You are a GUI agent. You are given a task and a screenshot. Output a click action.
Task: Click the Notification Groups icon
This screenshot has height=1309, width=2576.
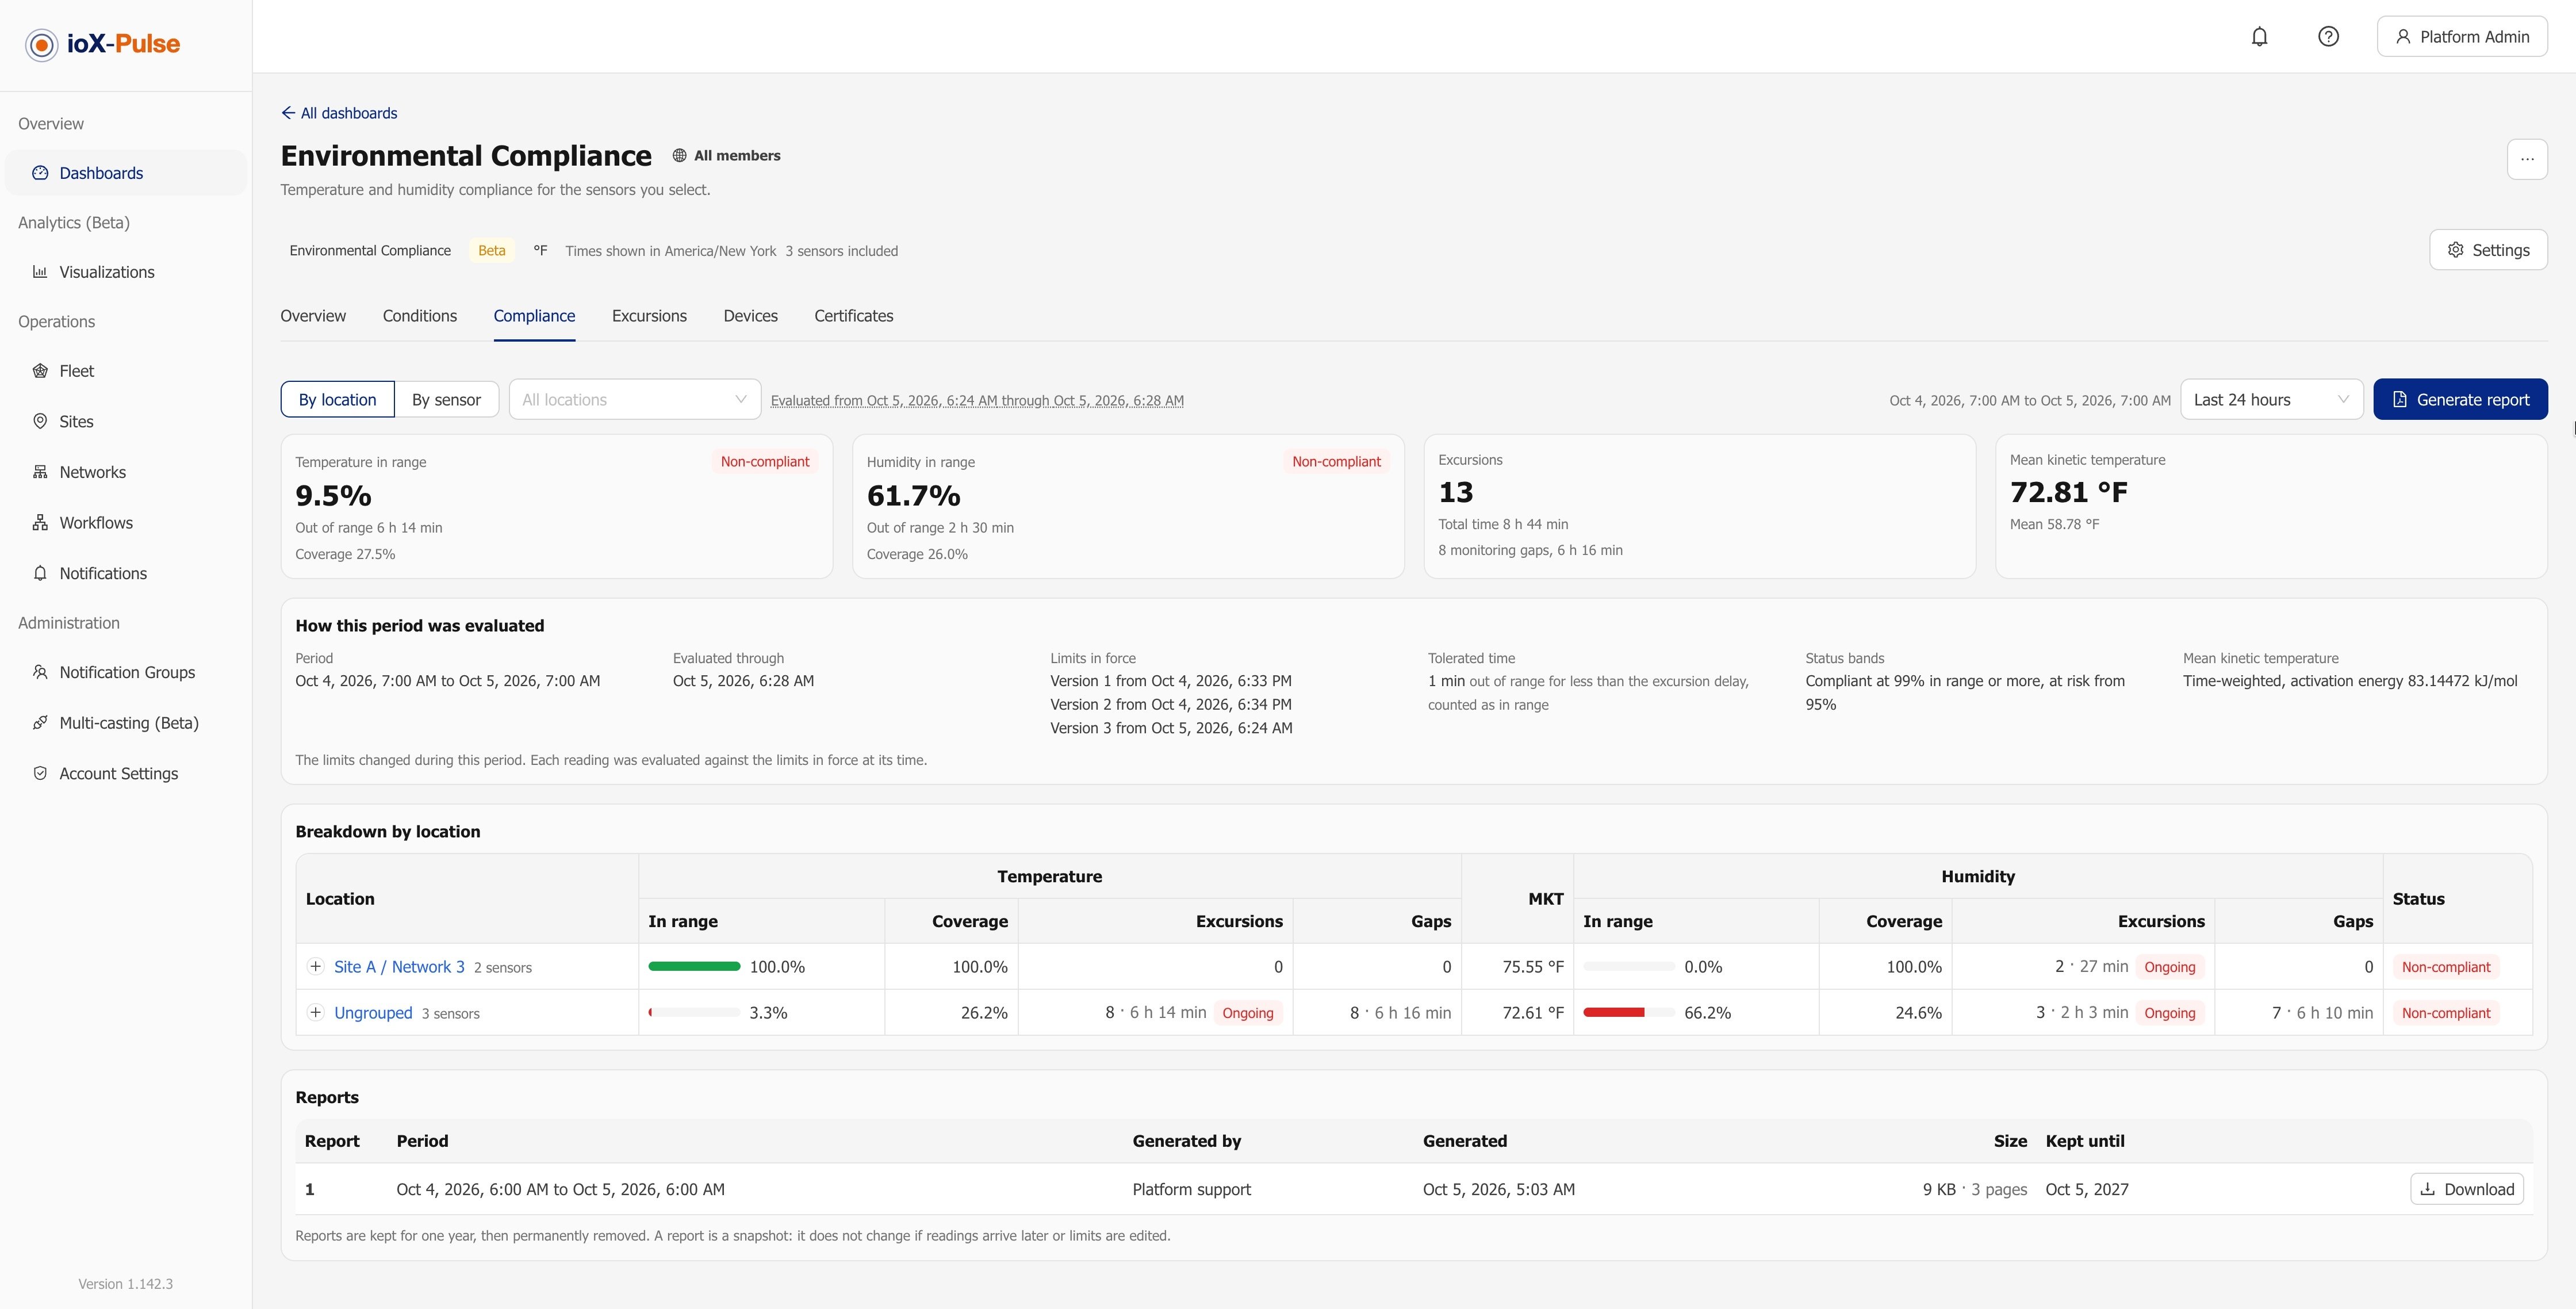point(40,672)
